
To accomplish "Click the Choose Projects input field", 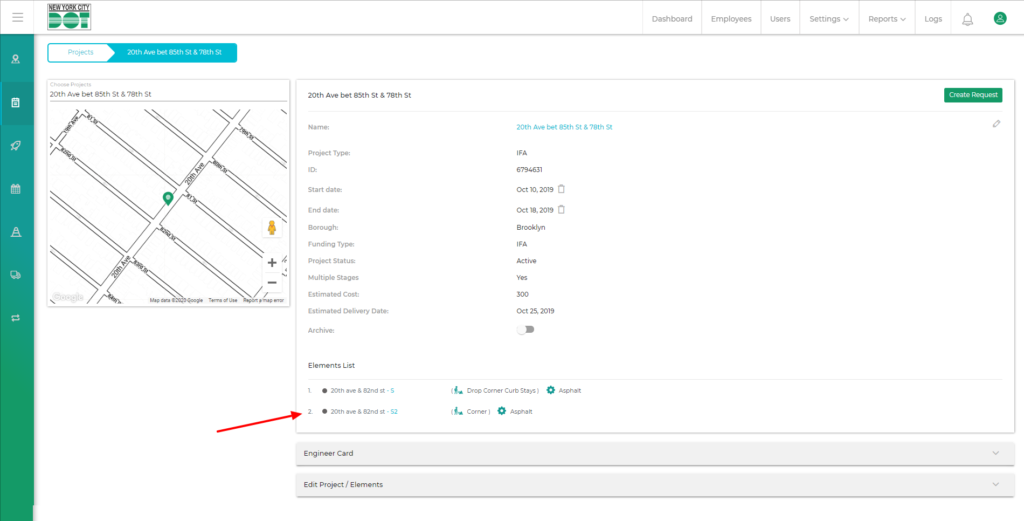I will (165, 94).
